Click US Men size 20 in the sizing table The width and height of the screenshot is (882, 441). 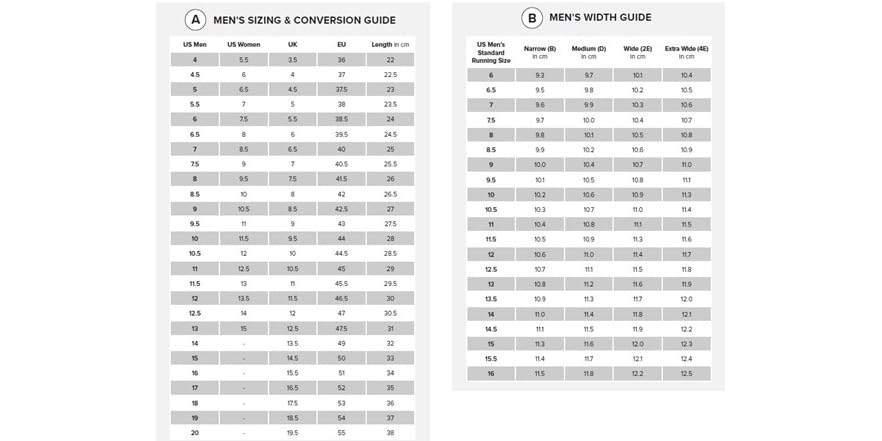click(x=195, y=432)
